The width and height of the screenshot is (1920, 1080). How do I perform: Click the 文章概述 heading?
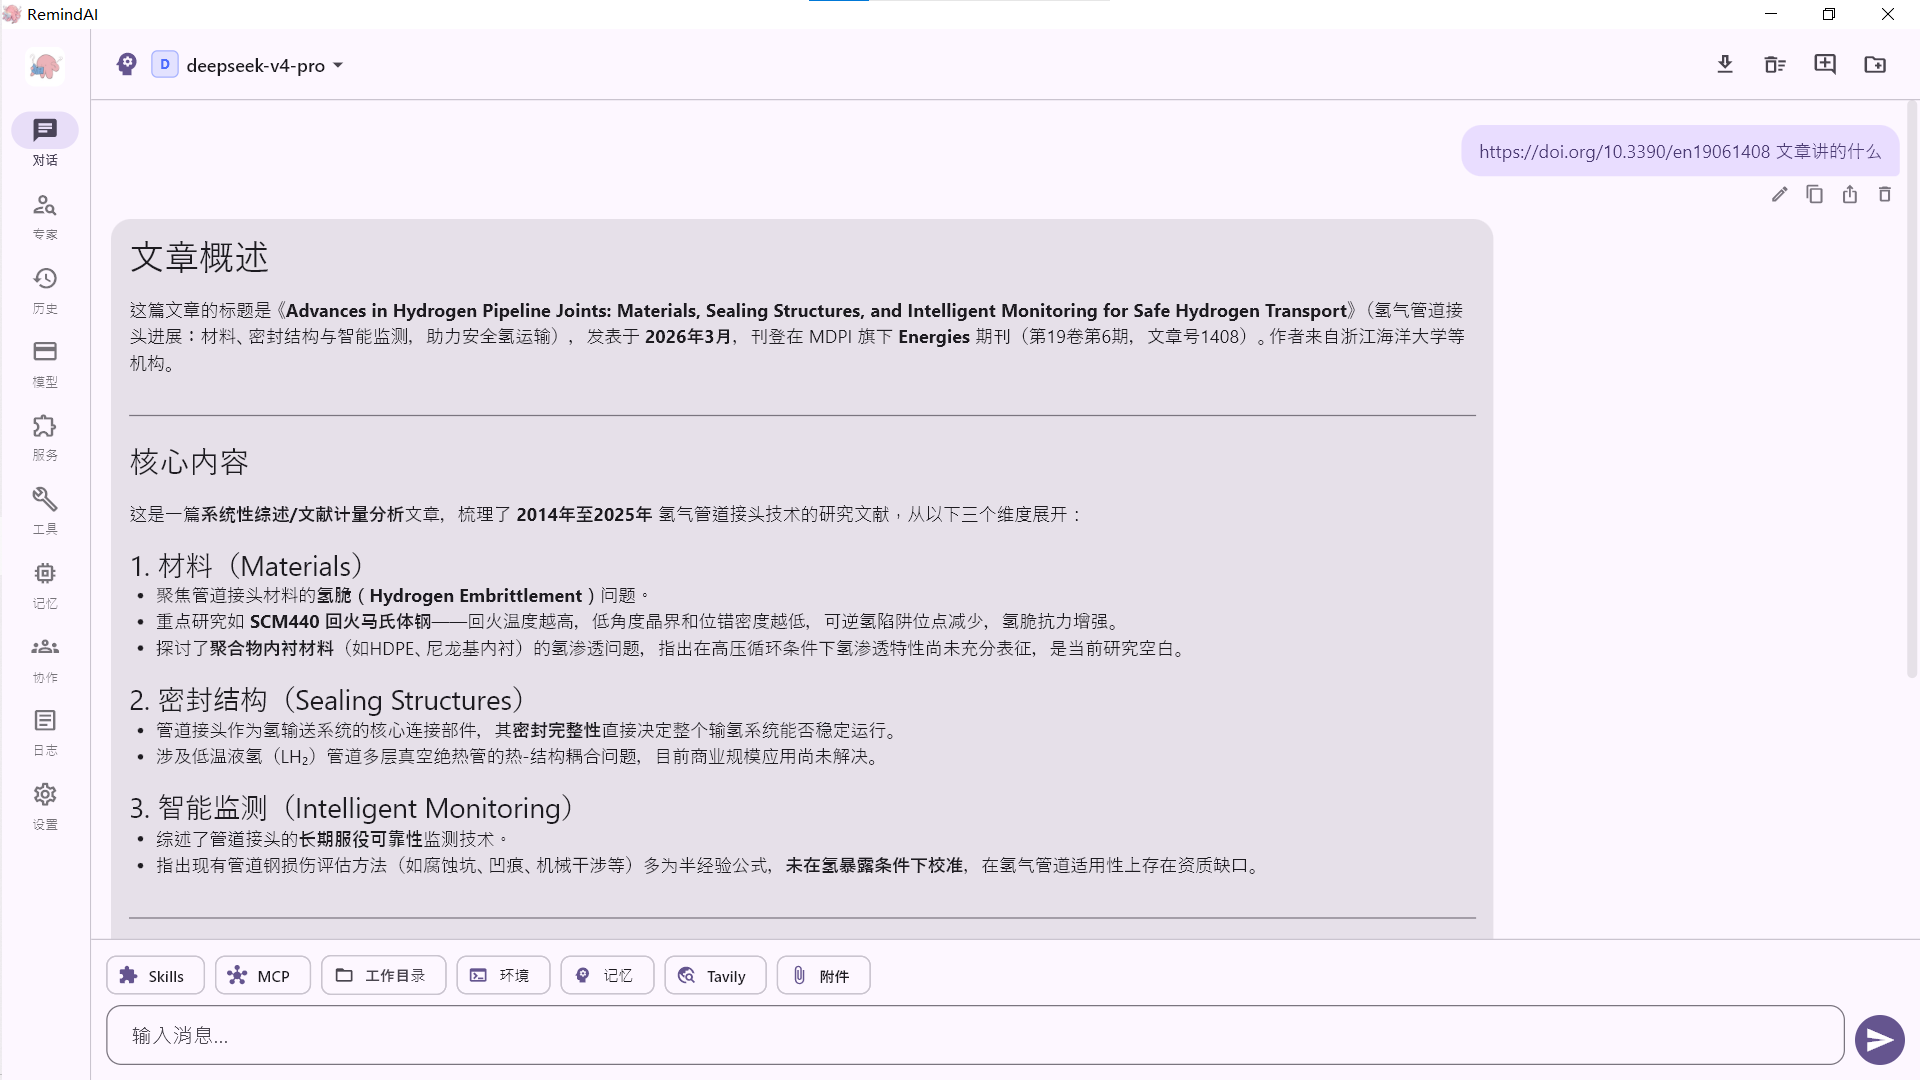200,258
